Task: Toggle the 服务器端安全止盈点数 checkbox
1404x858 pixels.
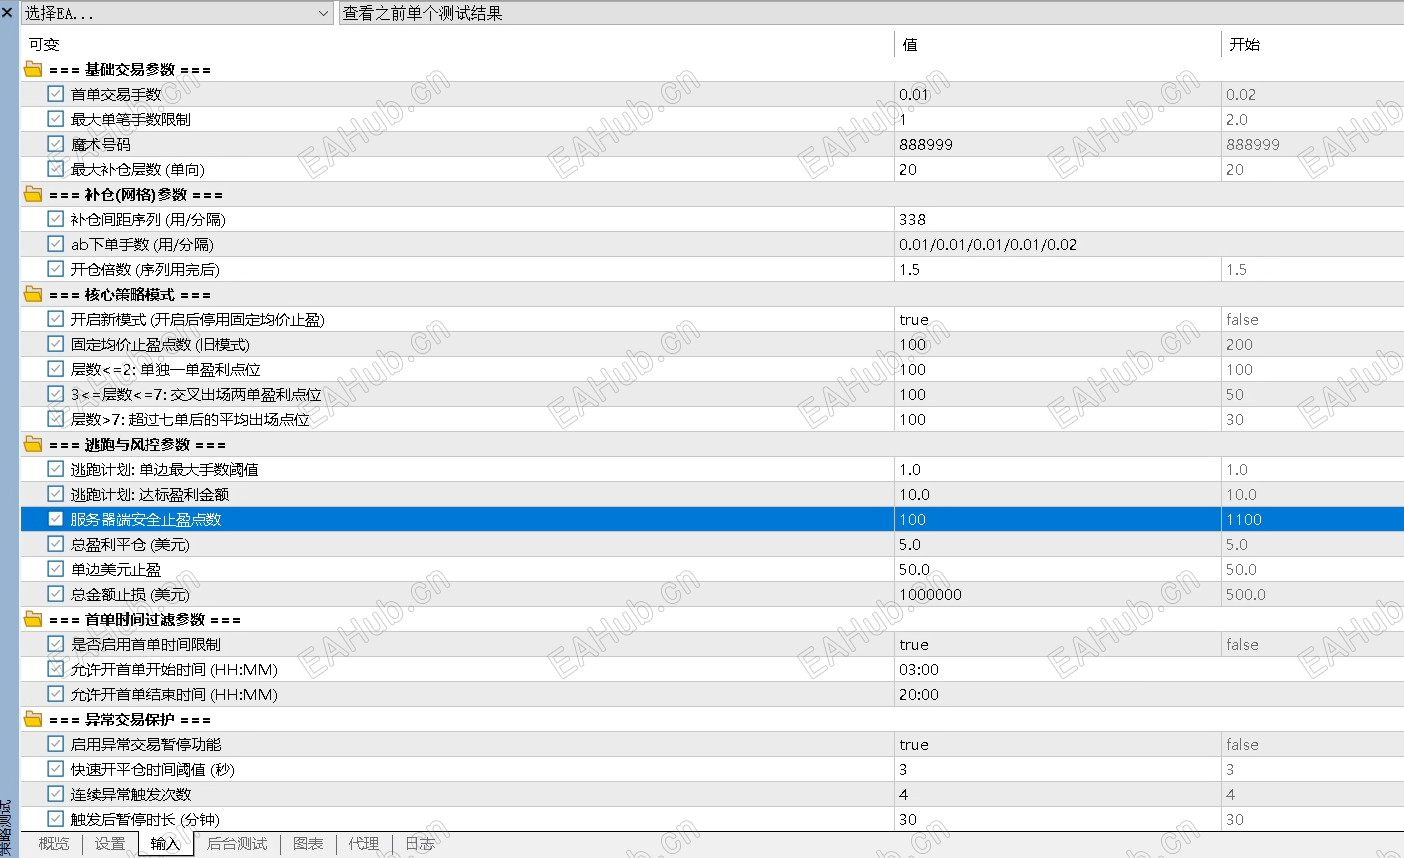Action: coord(56,519)
